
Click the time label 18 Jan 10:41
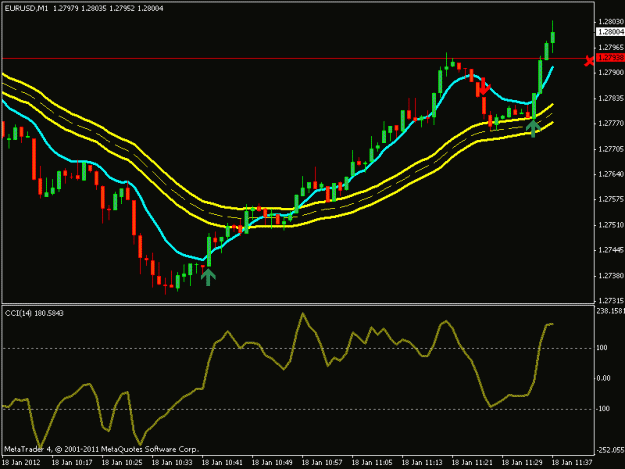222,463
